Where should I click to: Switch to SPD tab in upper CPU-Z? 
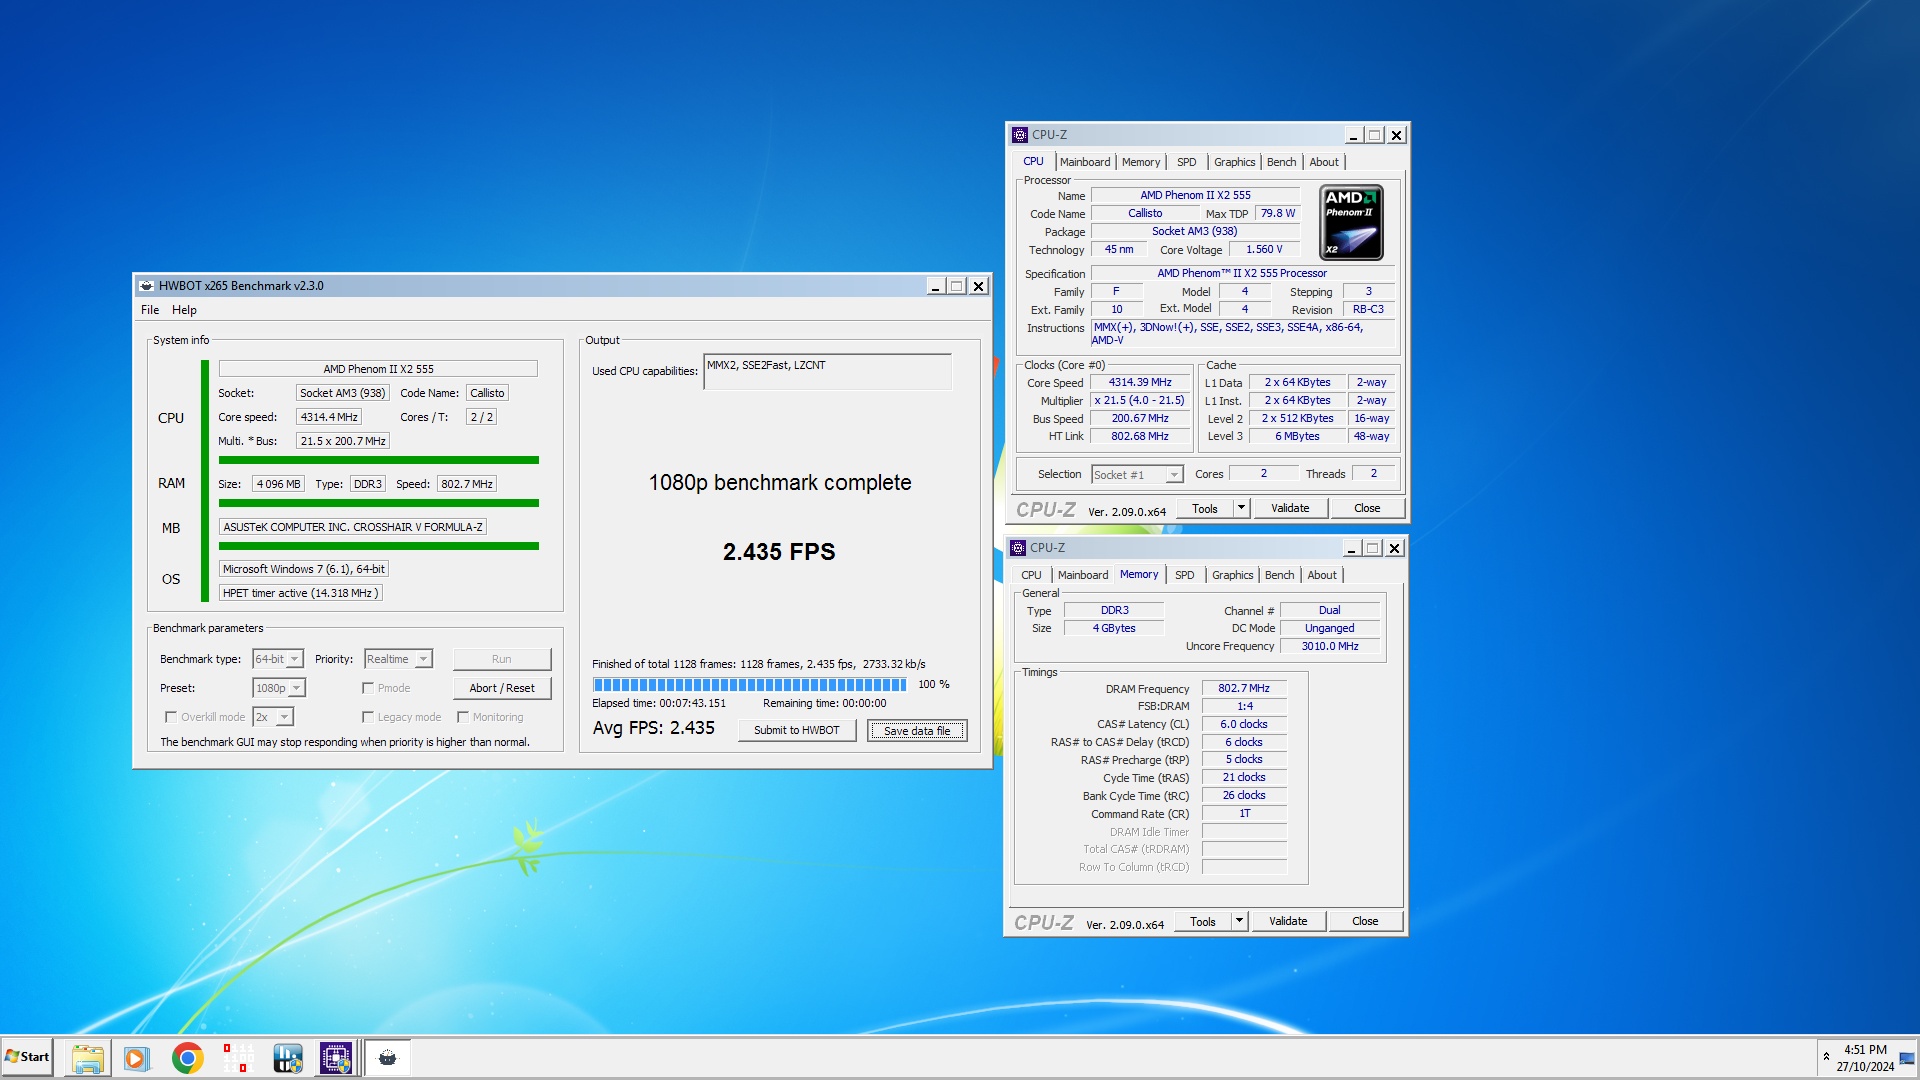click(1187, 162)
